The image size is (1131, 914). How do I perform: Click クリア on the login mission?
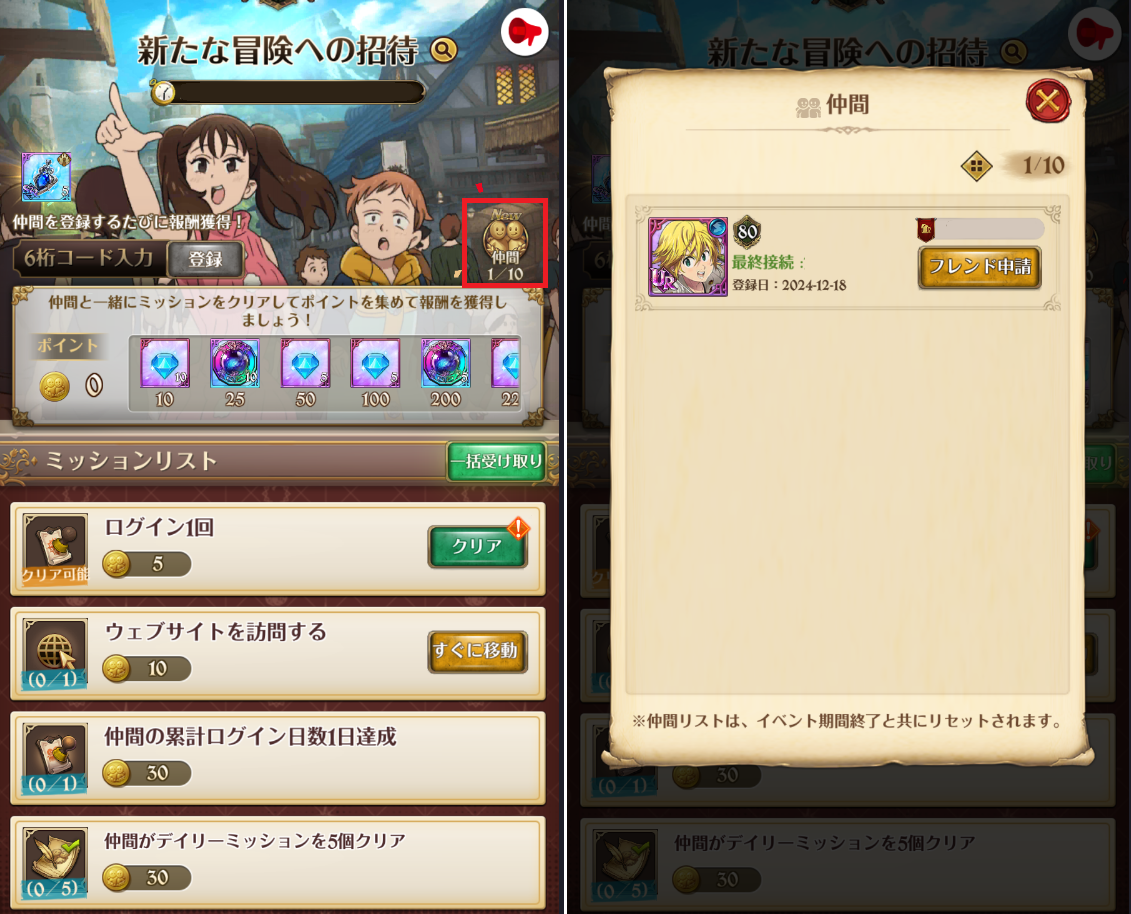(477, 546)
